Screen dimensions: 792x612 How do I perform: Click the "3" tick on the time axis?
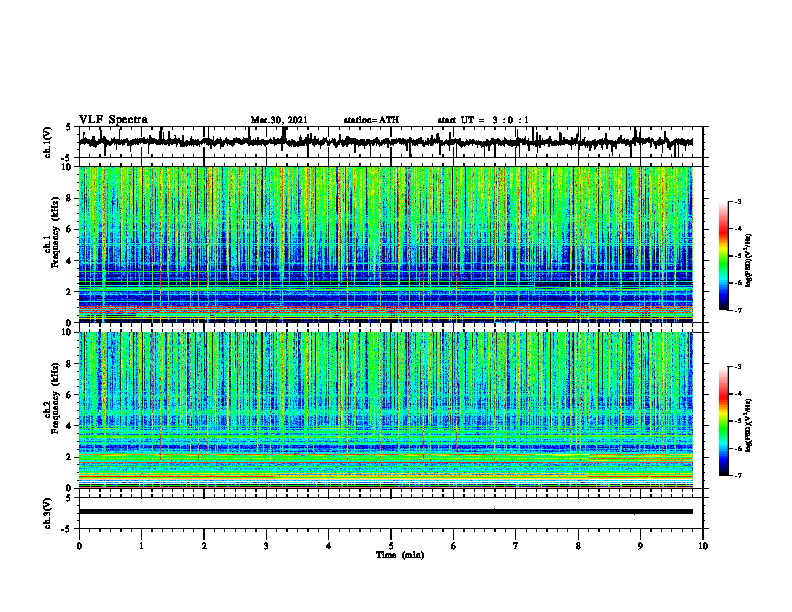click(266, 546)
